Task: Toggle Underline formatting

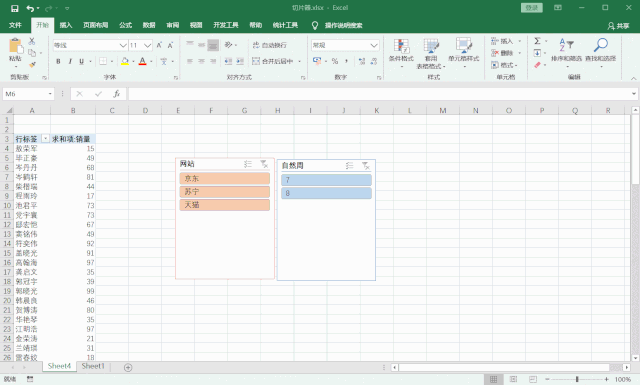Action: click(81, 61)
